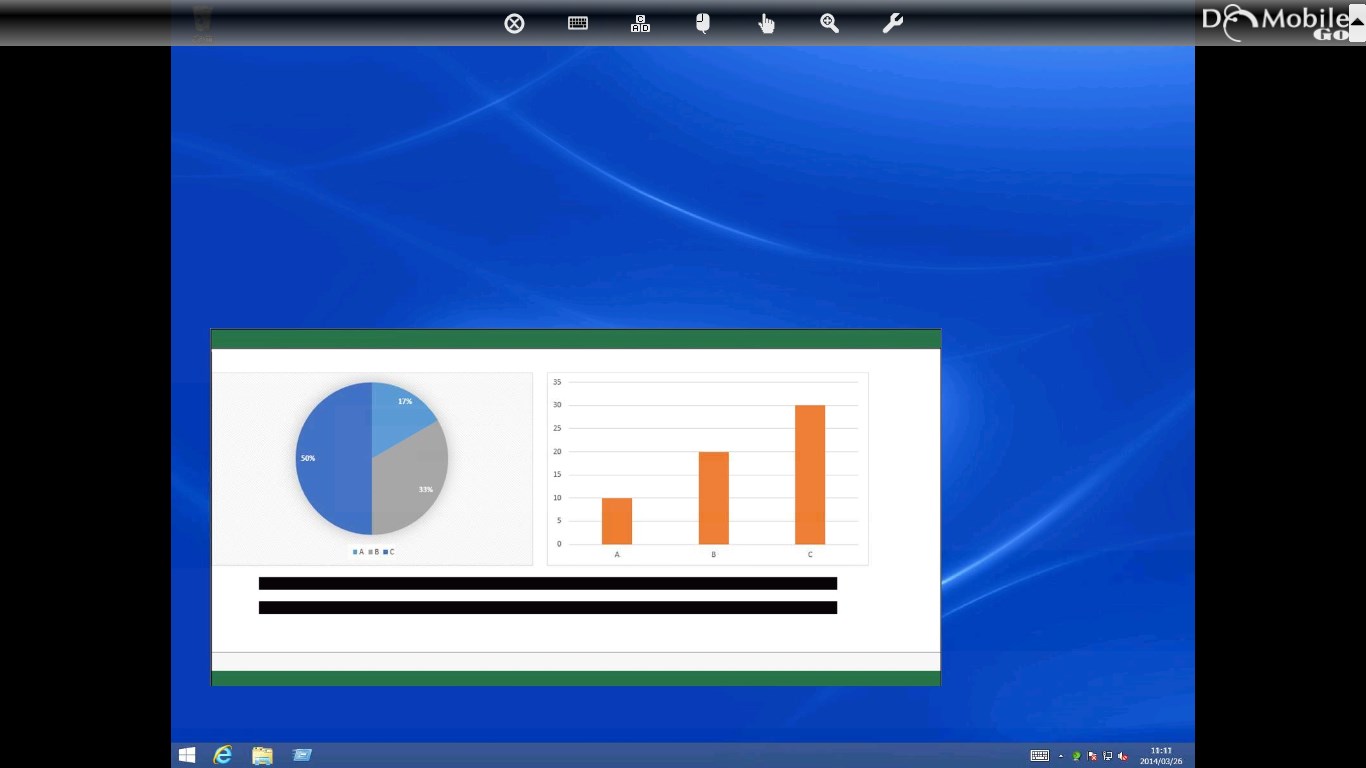Screen dimensions: 1366x768
Task: Collapse the toolbar with the top-right arrow
Action: tap(1357, 9)
